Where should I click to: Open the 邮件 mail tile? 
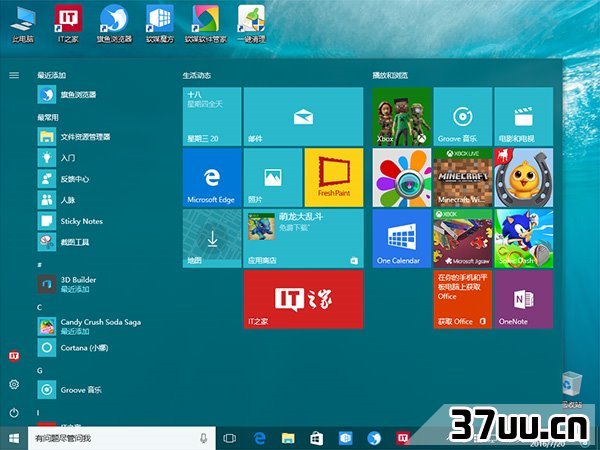303,116
